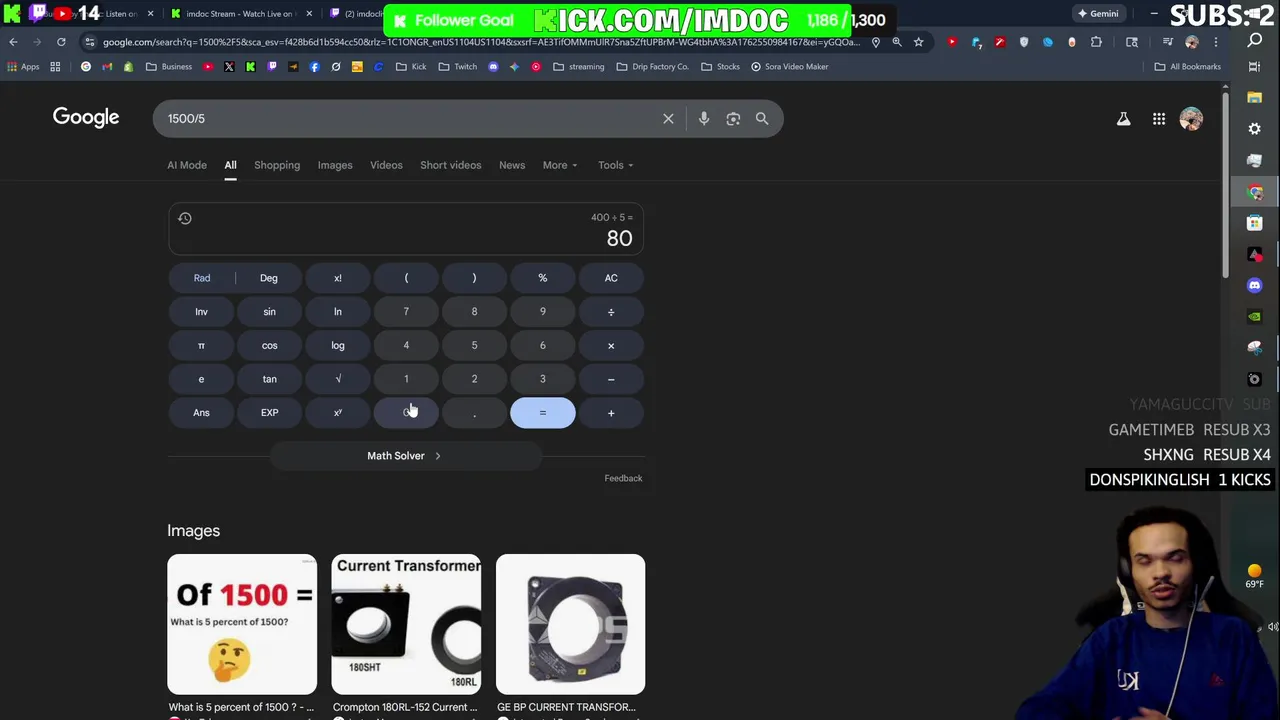Switch to News results tab
This screenshot has width=1280, height=720.
tap(512, 165)
